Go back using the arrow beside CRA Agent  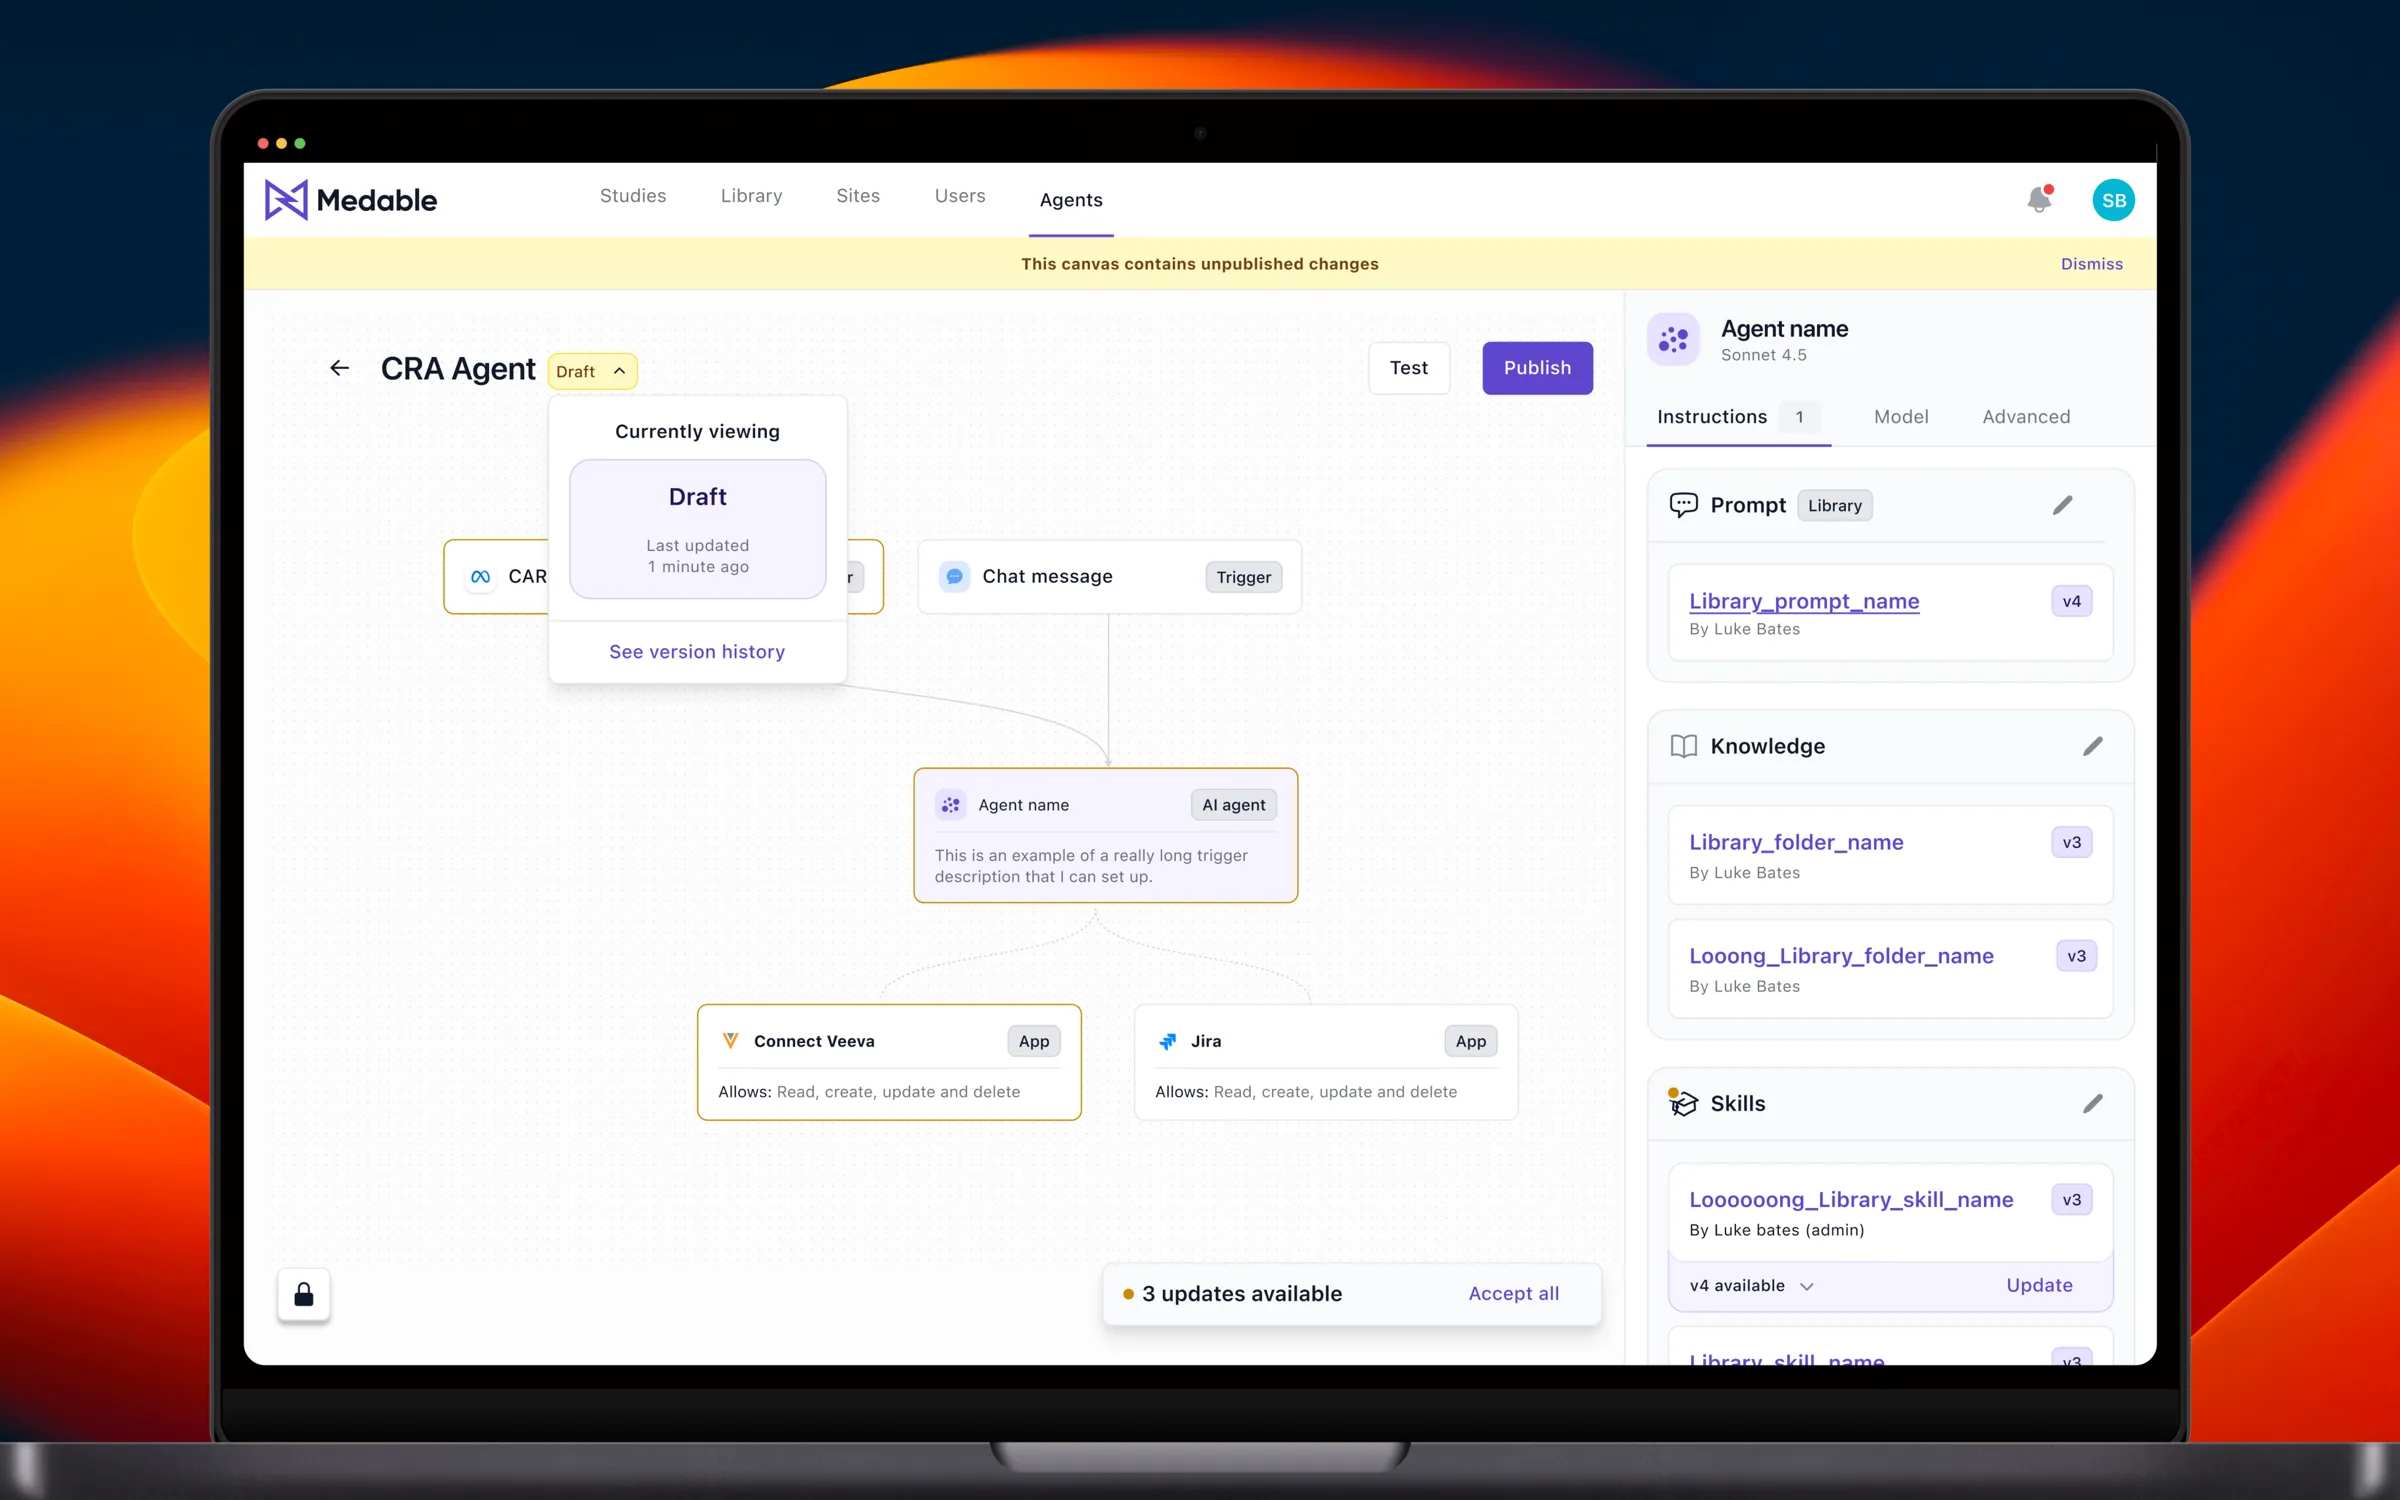(340, 368)
